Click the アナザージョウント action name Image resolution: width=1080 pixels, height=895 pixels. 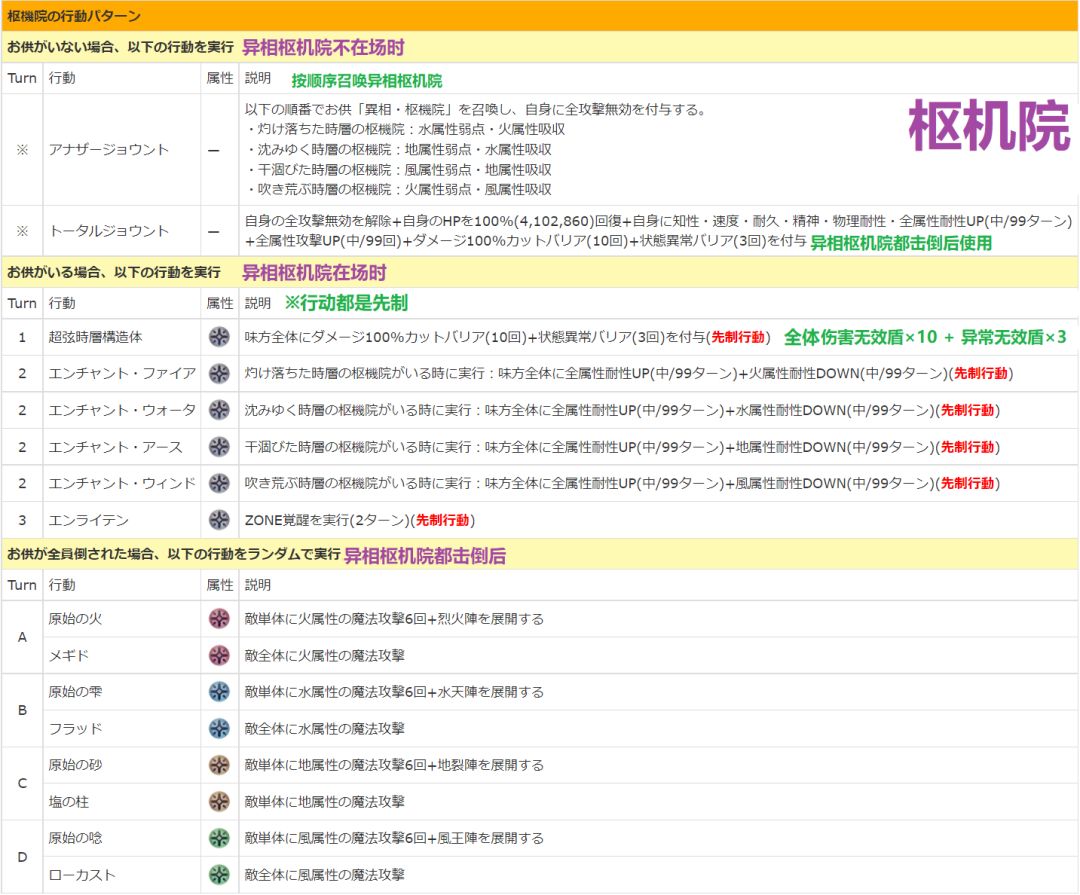[x=108, y=149]
